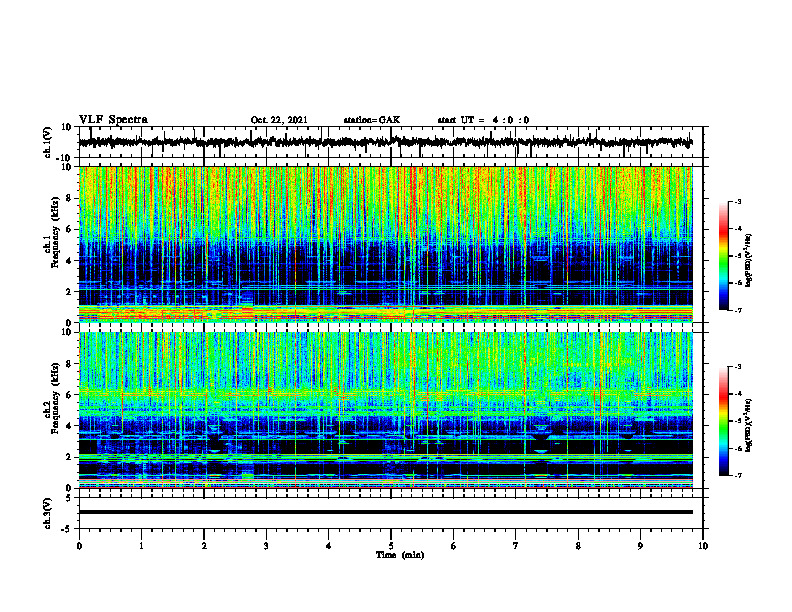The image size is (792, 612).
Task: Click the "Time (min)" x-axis label
Action: point(400,555)
